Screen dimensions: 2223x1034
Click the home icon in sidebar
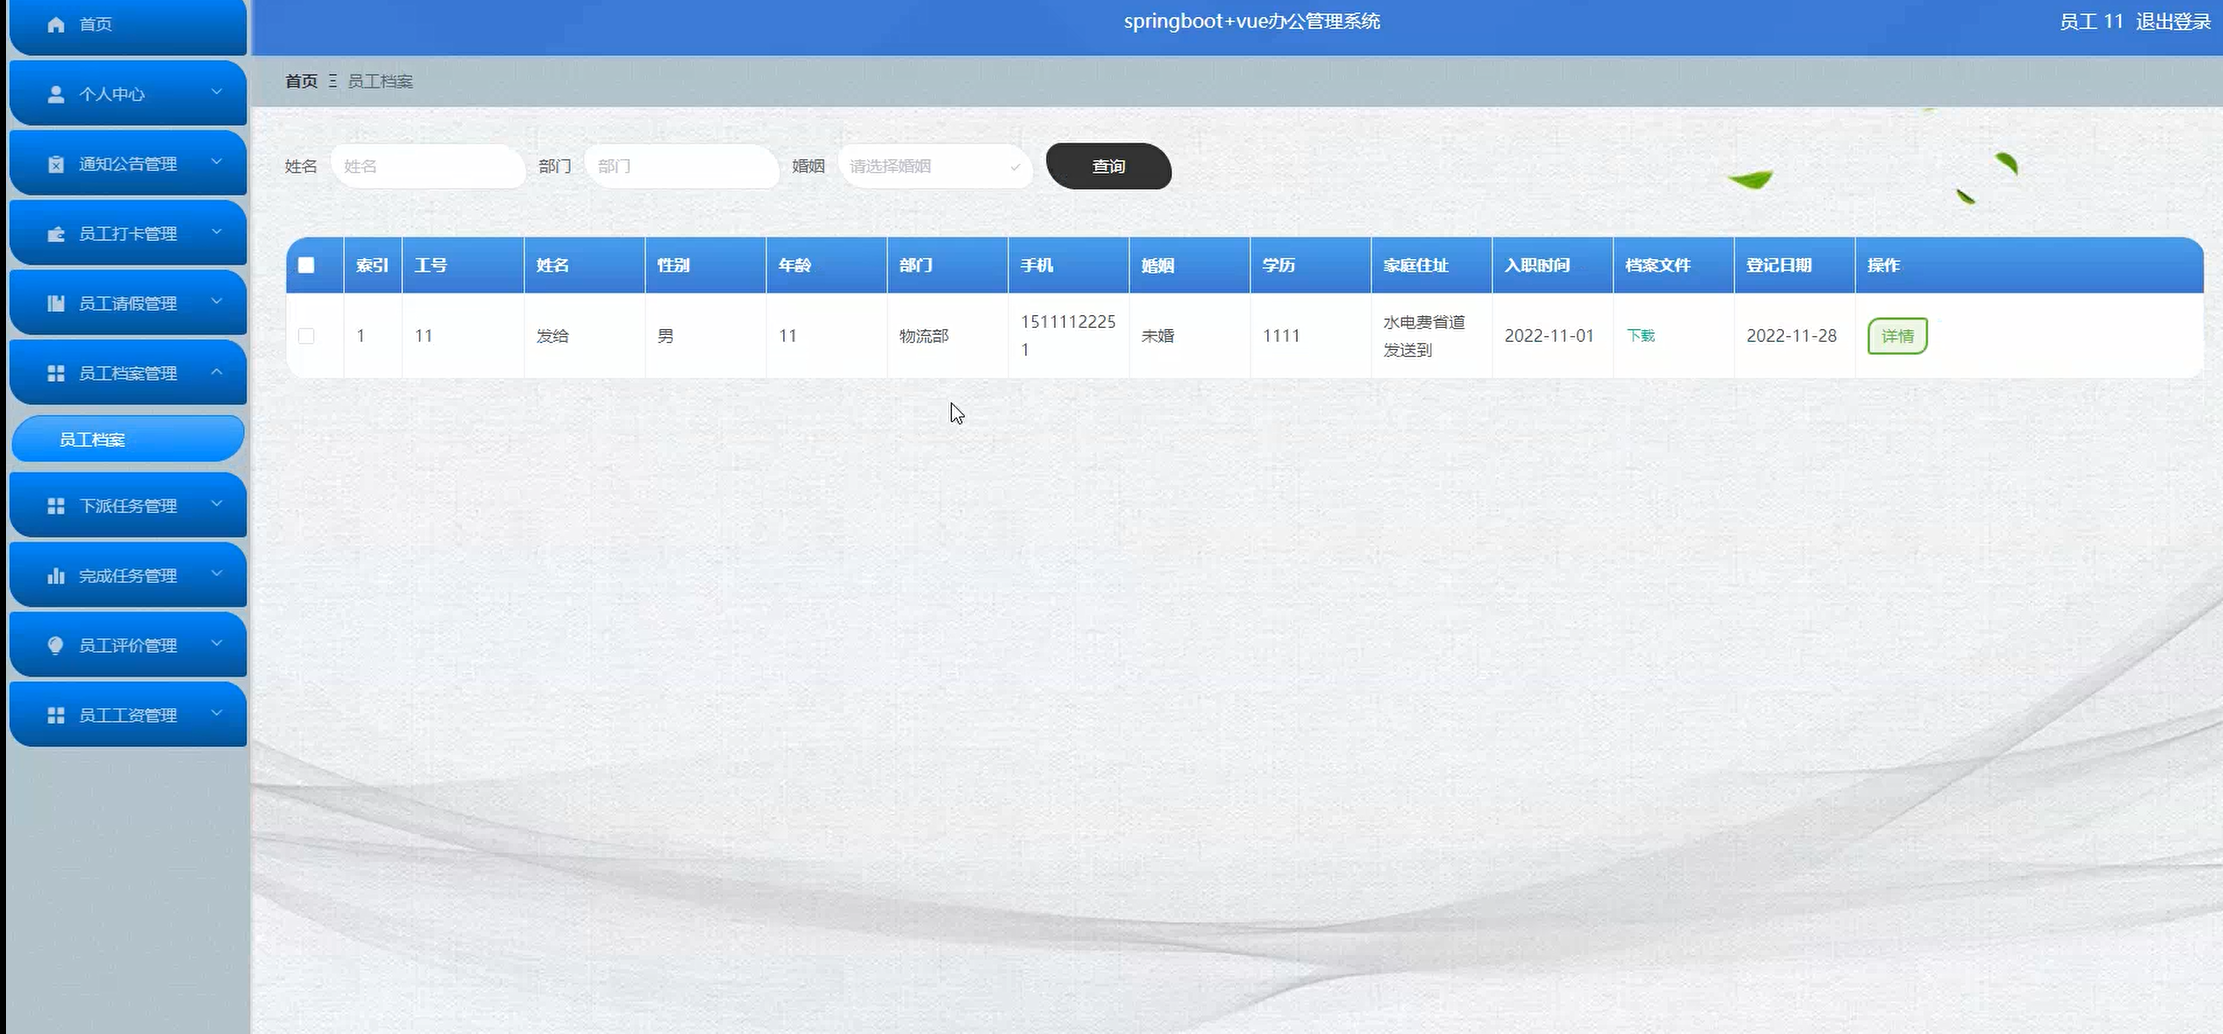tap(56, 24)
